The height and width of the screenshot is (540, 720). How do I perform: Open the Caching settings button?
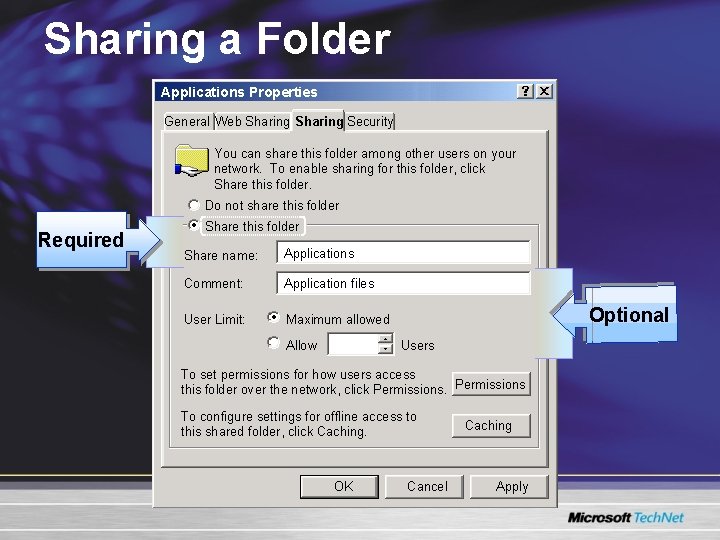[490, 425]
